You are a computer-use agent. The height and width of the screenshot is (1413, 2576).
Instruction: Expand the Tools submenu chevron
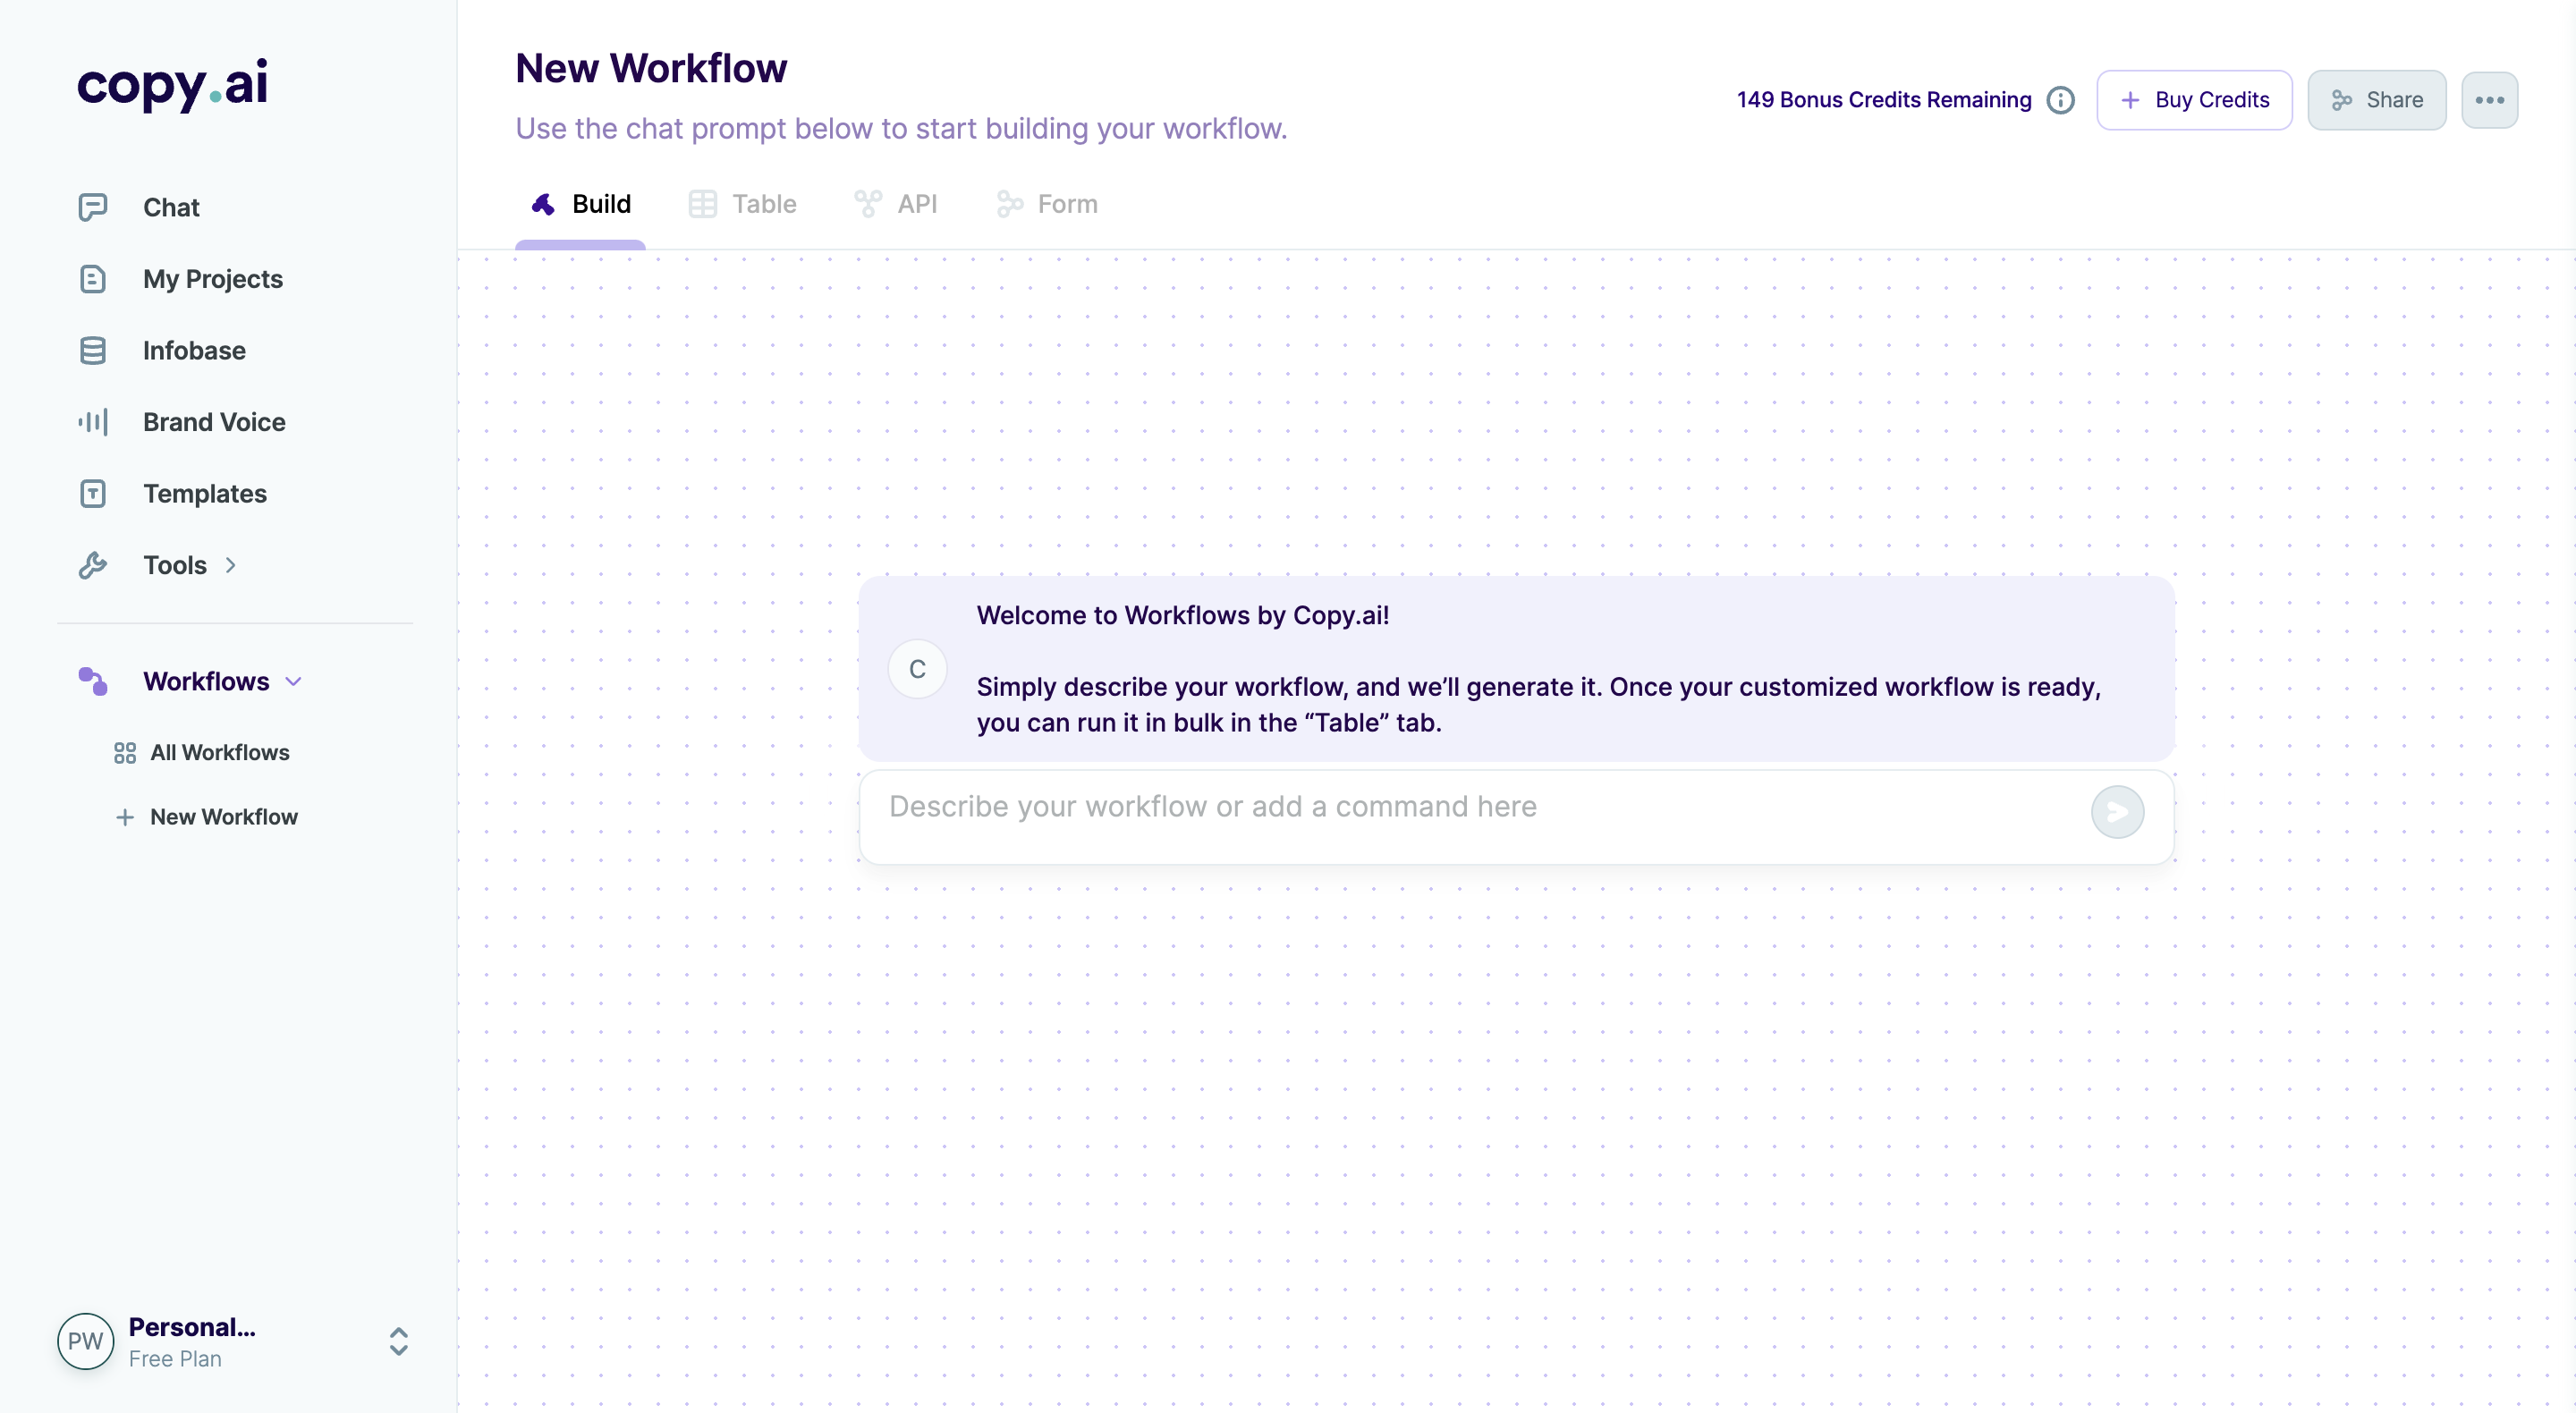(x=231, y=565)
